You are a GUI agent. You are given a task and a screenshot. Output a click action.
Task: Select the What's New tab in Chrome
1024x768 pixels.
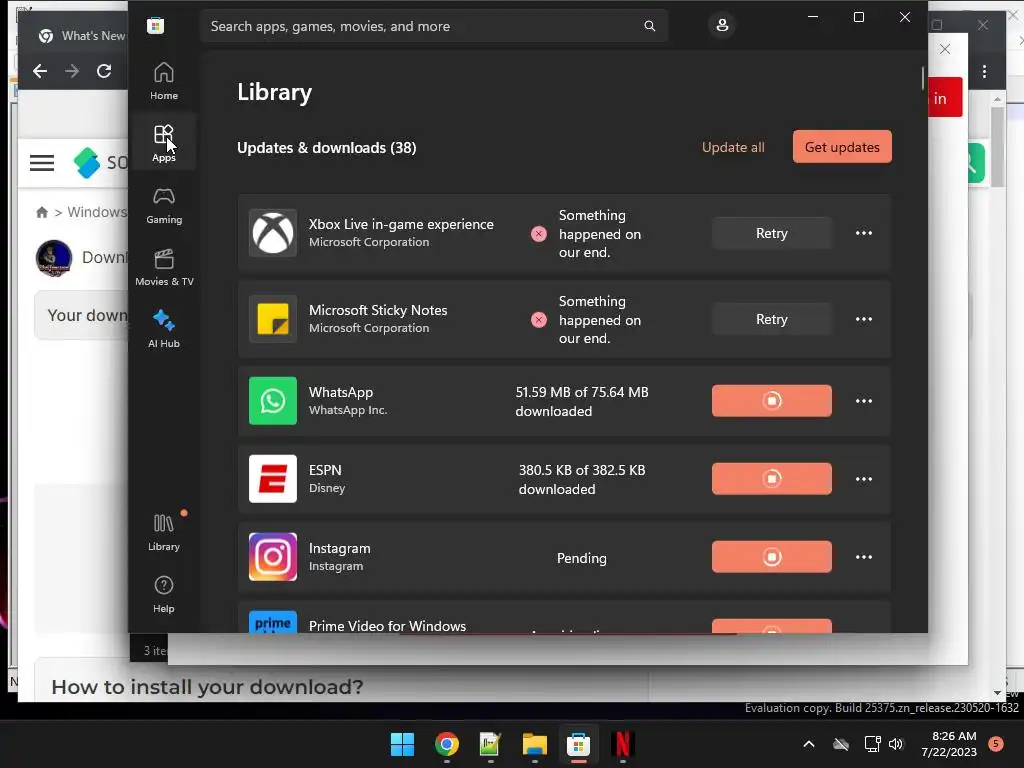point(82,36)
